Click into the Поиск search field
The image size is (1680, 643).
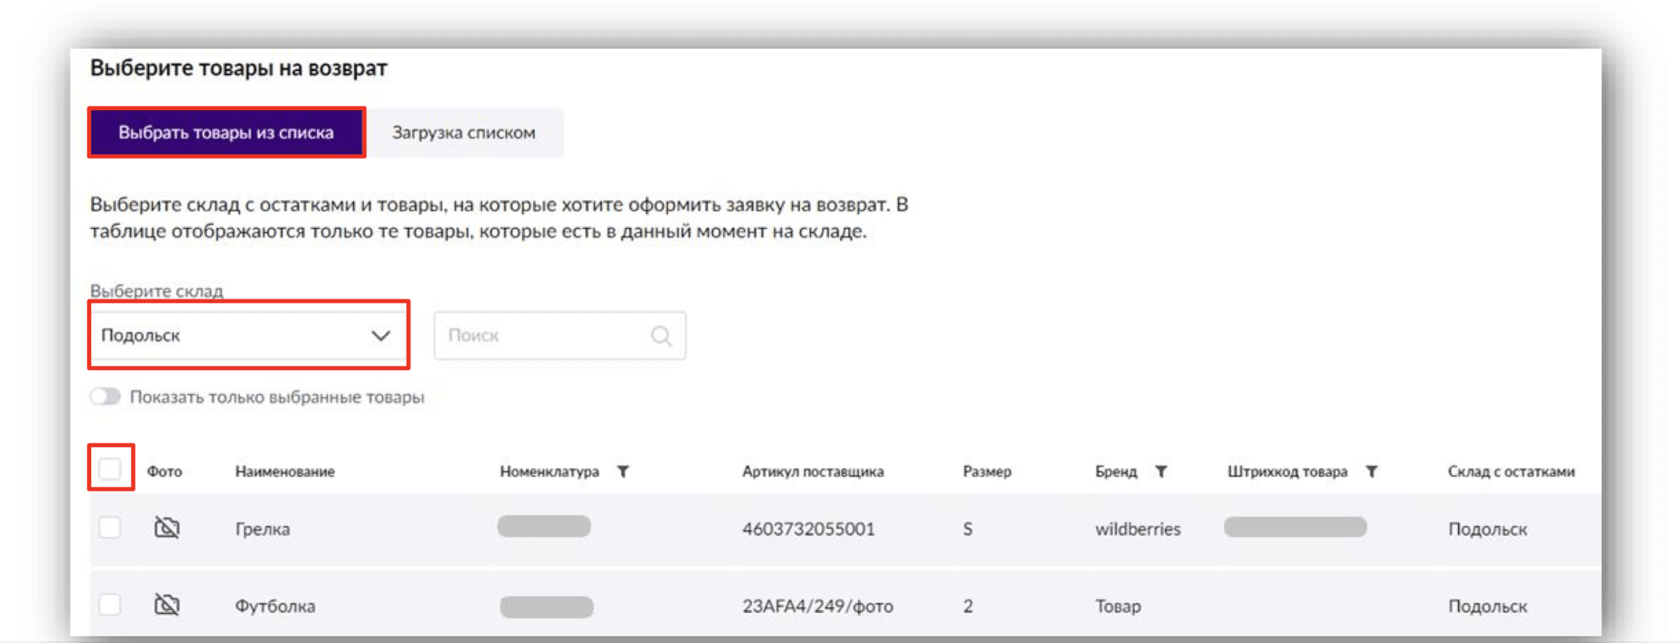click(x=540, y=336)
